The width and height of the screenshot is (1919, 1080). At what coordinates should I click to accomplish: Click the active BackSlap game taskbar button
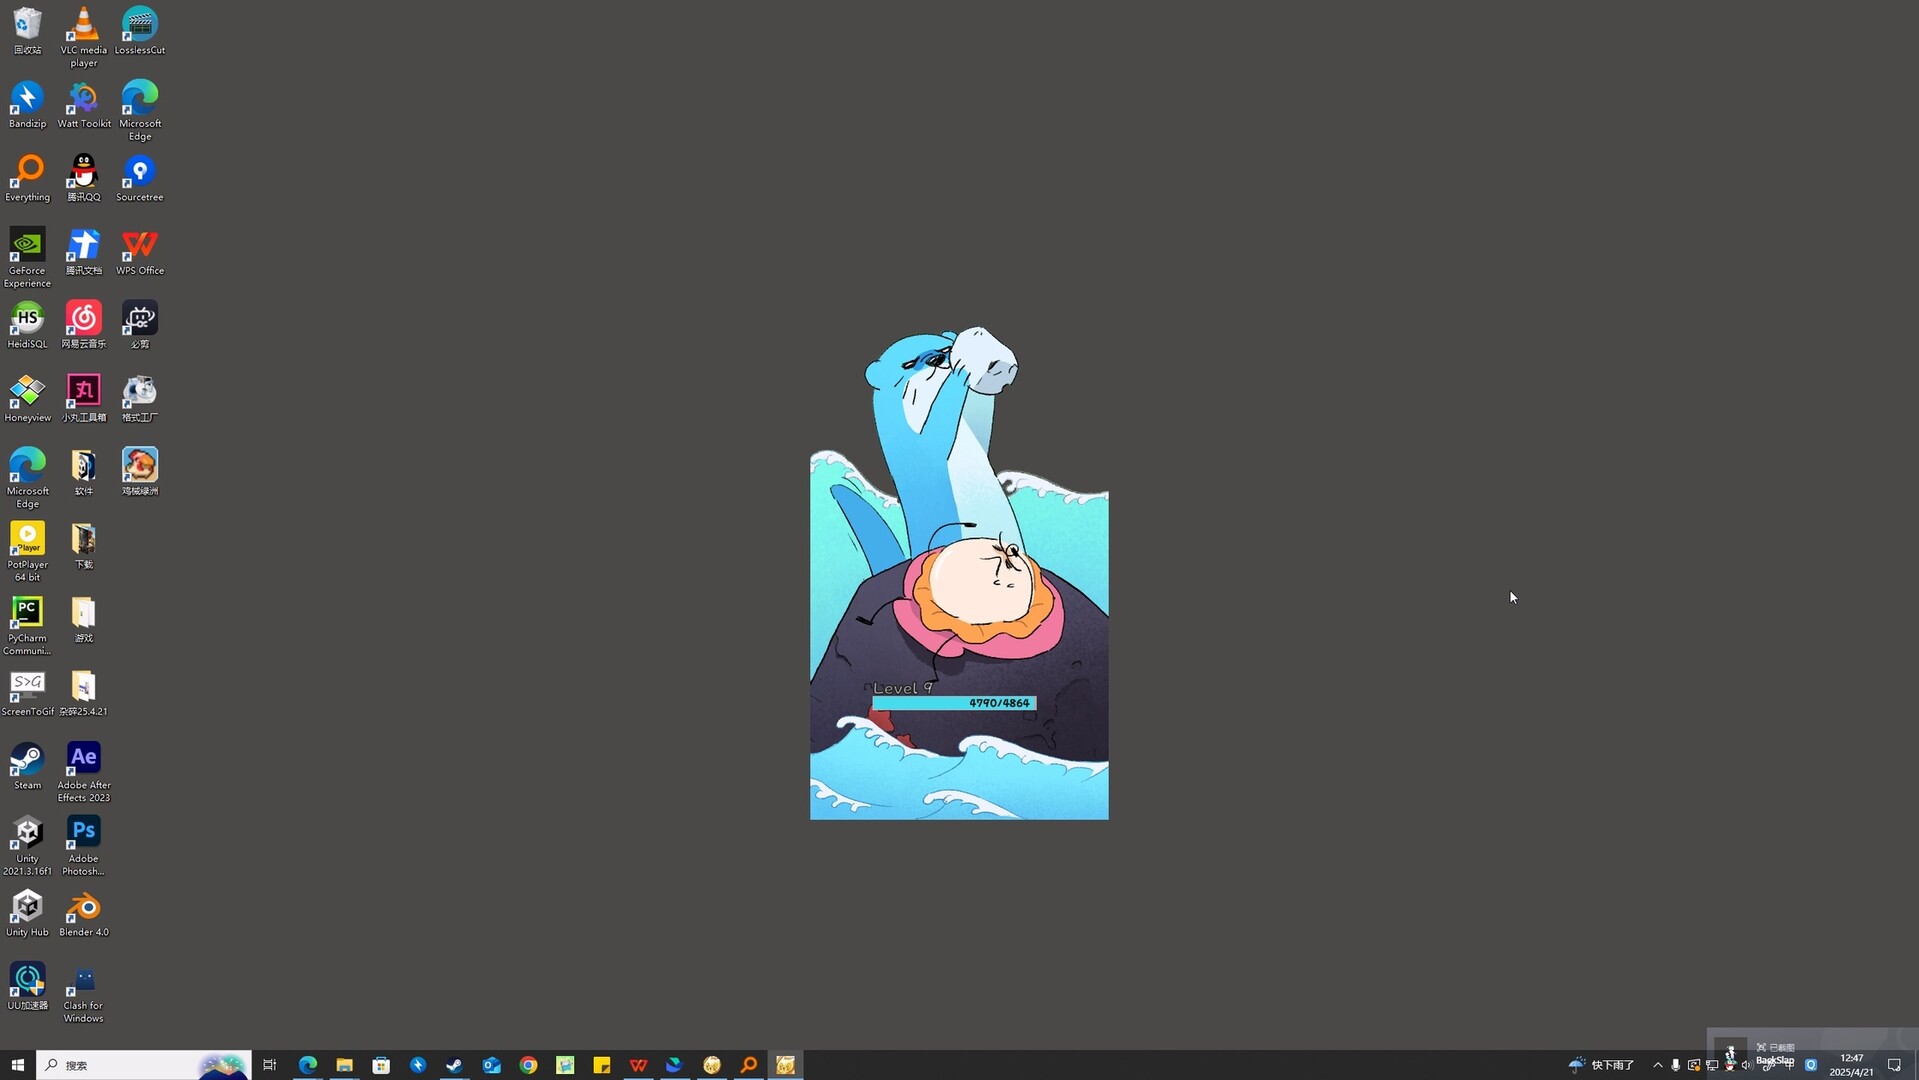785,1065
